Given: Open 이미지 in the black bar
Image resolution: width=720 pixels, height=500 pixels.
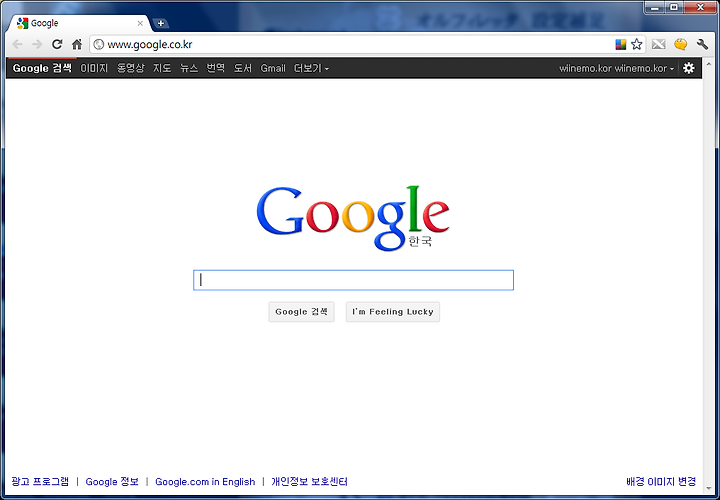Looking at the screenshot, I should (94, 68).
